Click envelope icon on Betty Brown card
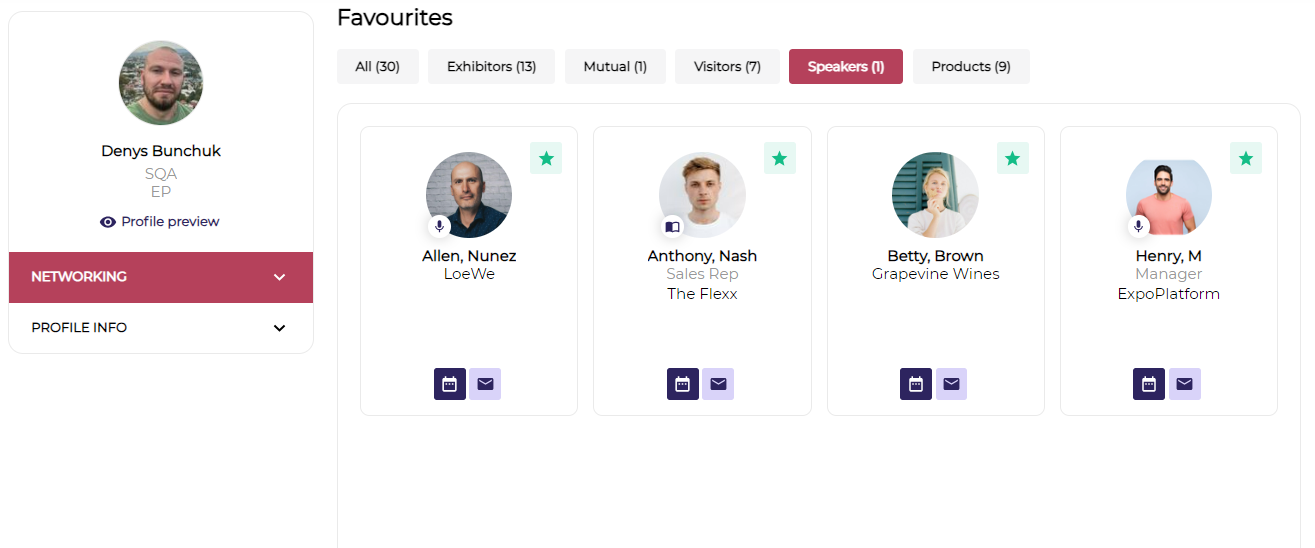Screen dimensions: 1315x548 951,384
